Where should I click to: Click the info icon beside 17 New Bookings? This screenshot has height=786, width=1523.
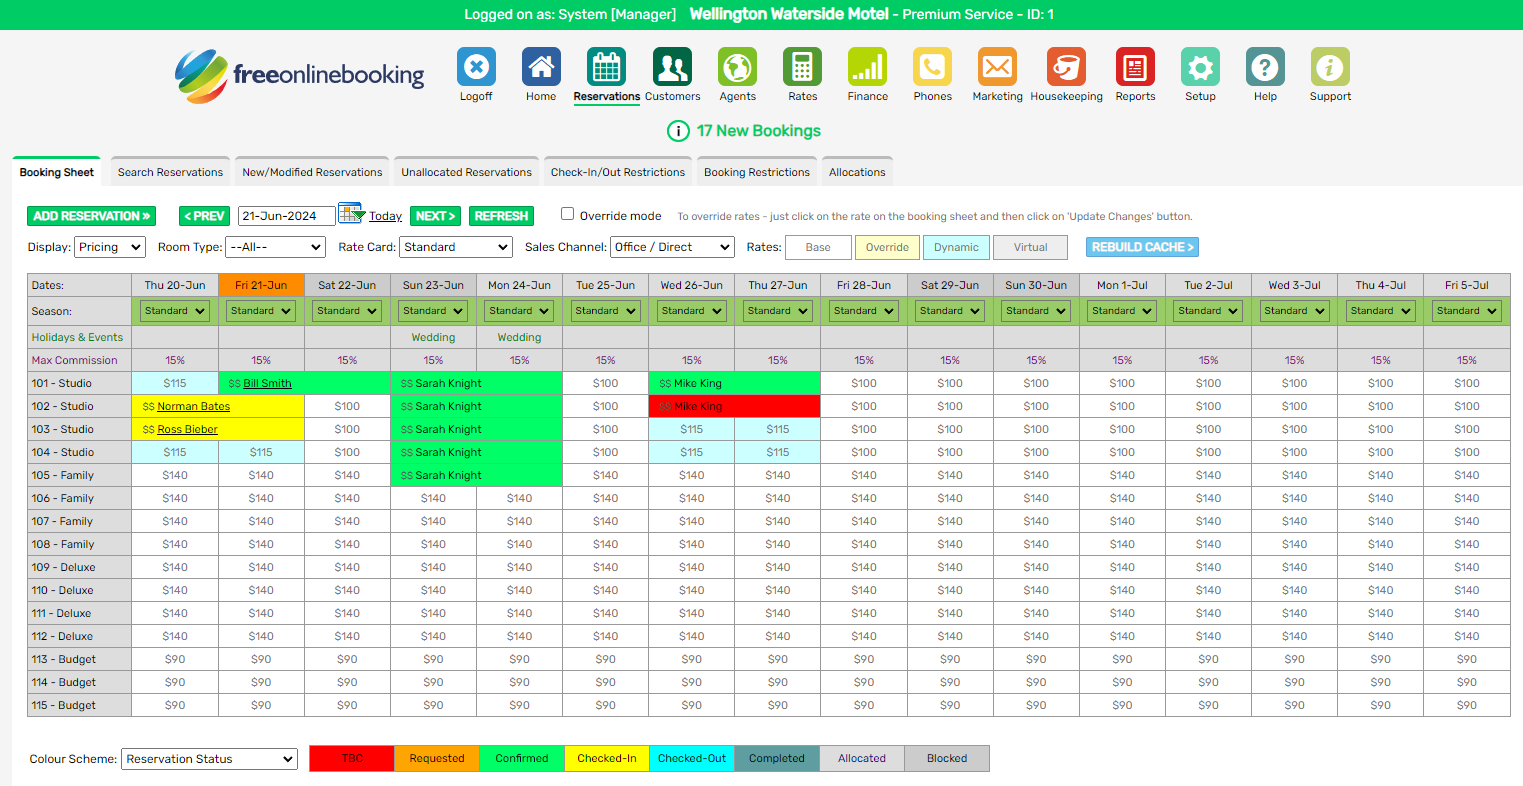(x=678, y=131)
